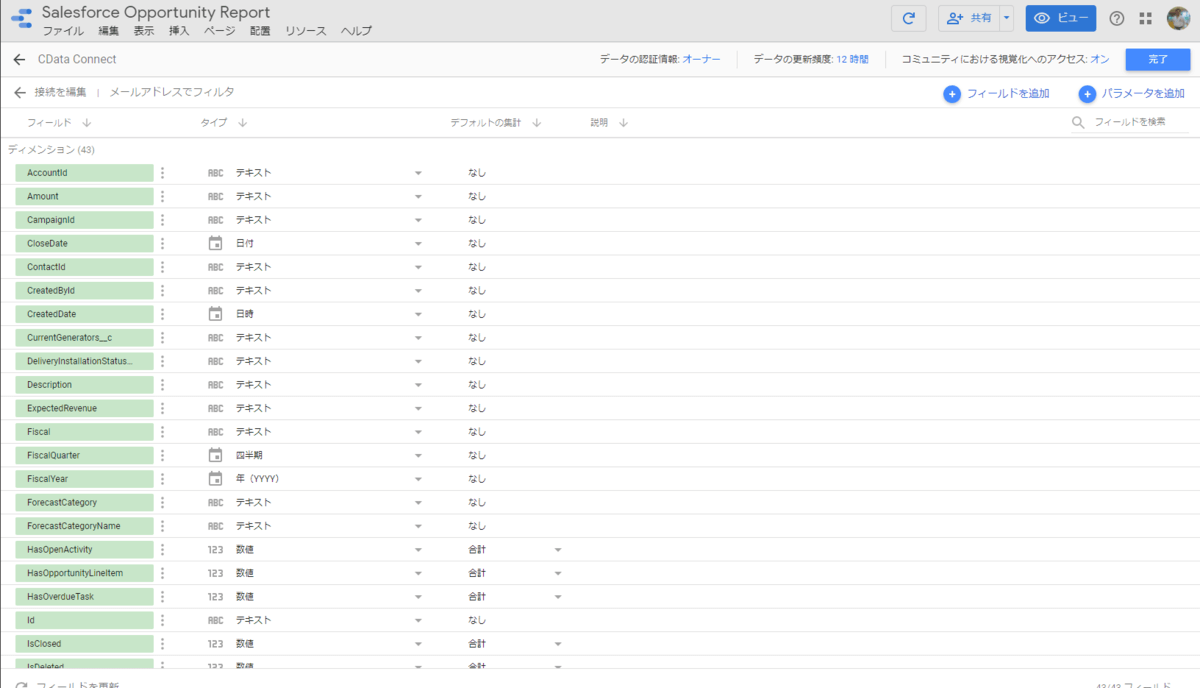This screenshot has width=1200, height=688.
Task: Click the フィールドを検索 search input
Action: 1142,122
